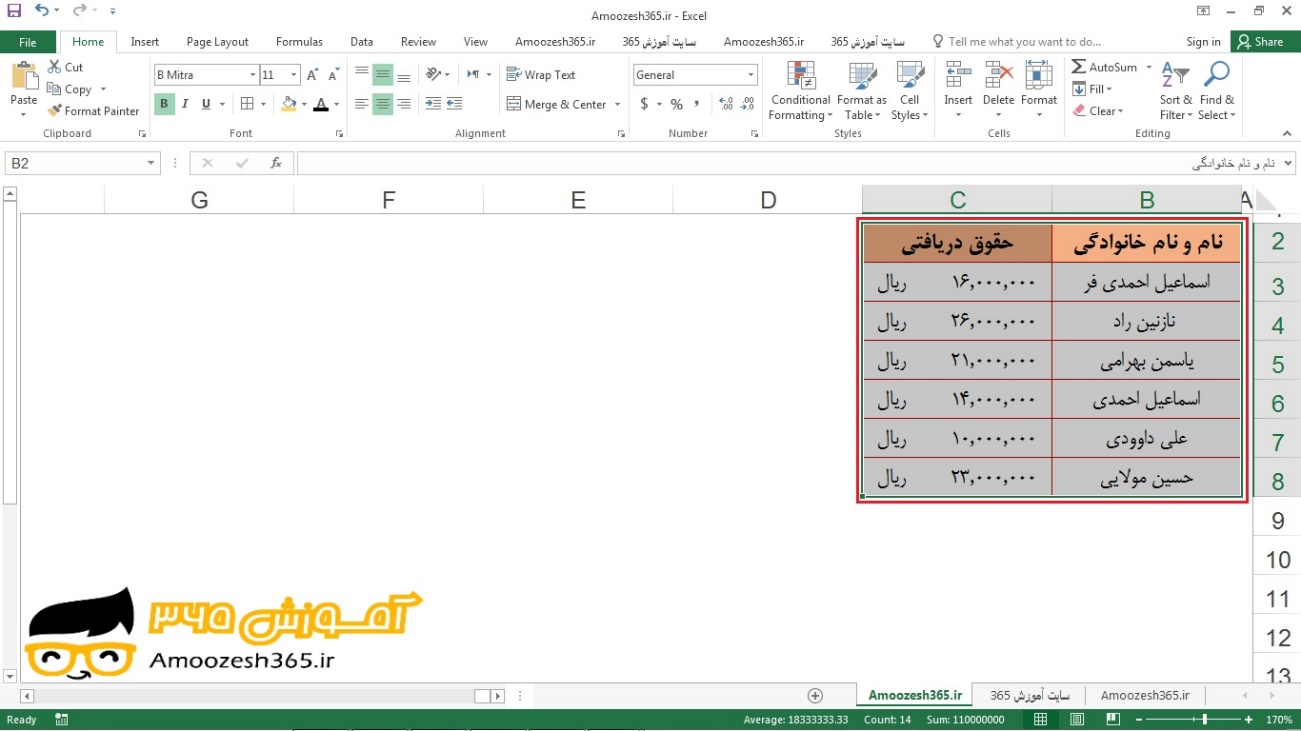Open the General number format dropdown
The image size is (1301, 731).
pyautogui.click(x=751, y=75)
